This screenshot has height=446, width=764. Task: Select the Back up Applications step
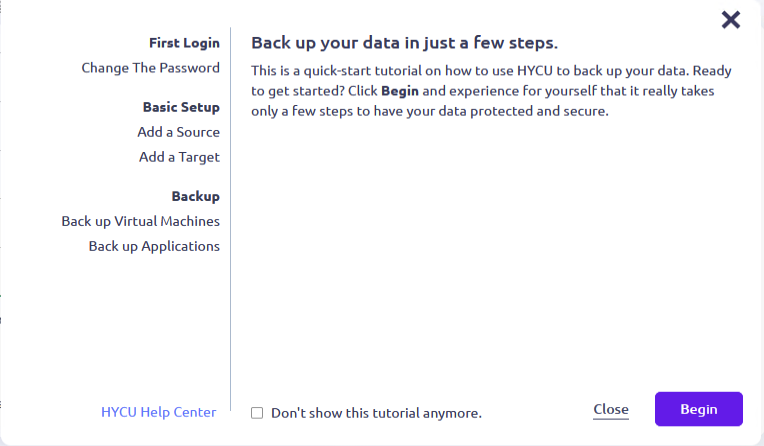point(154,246)
